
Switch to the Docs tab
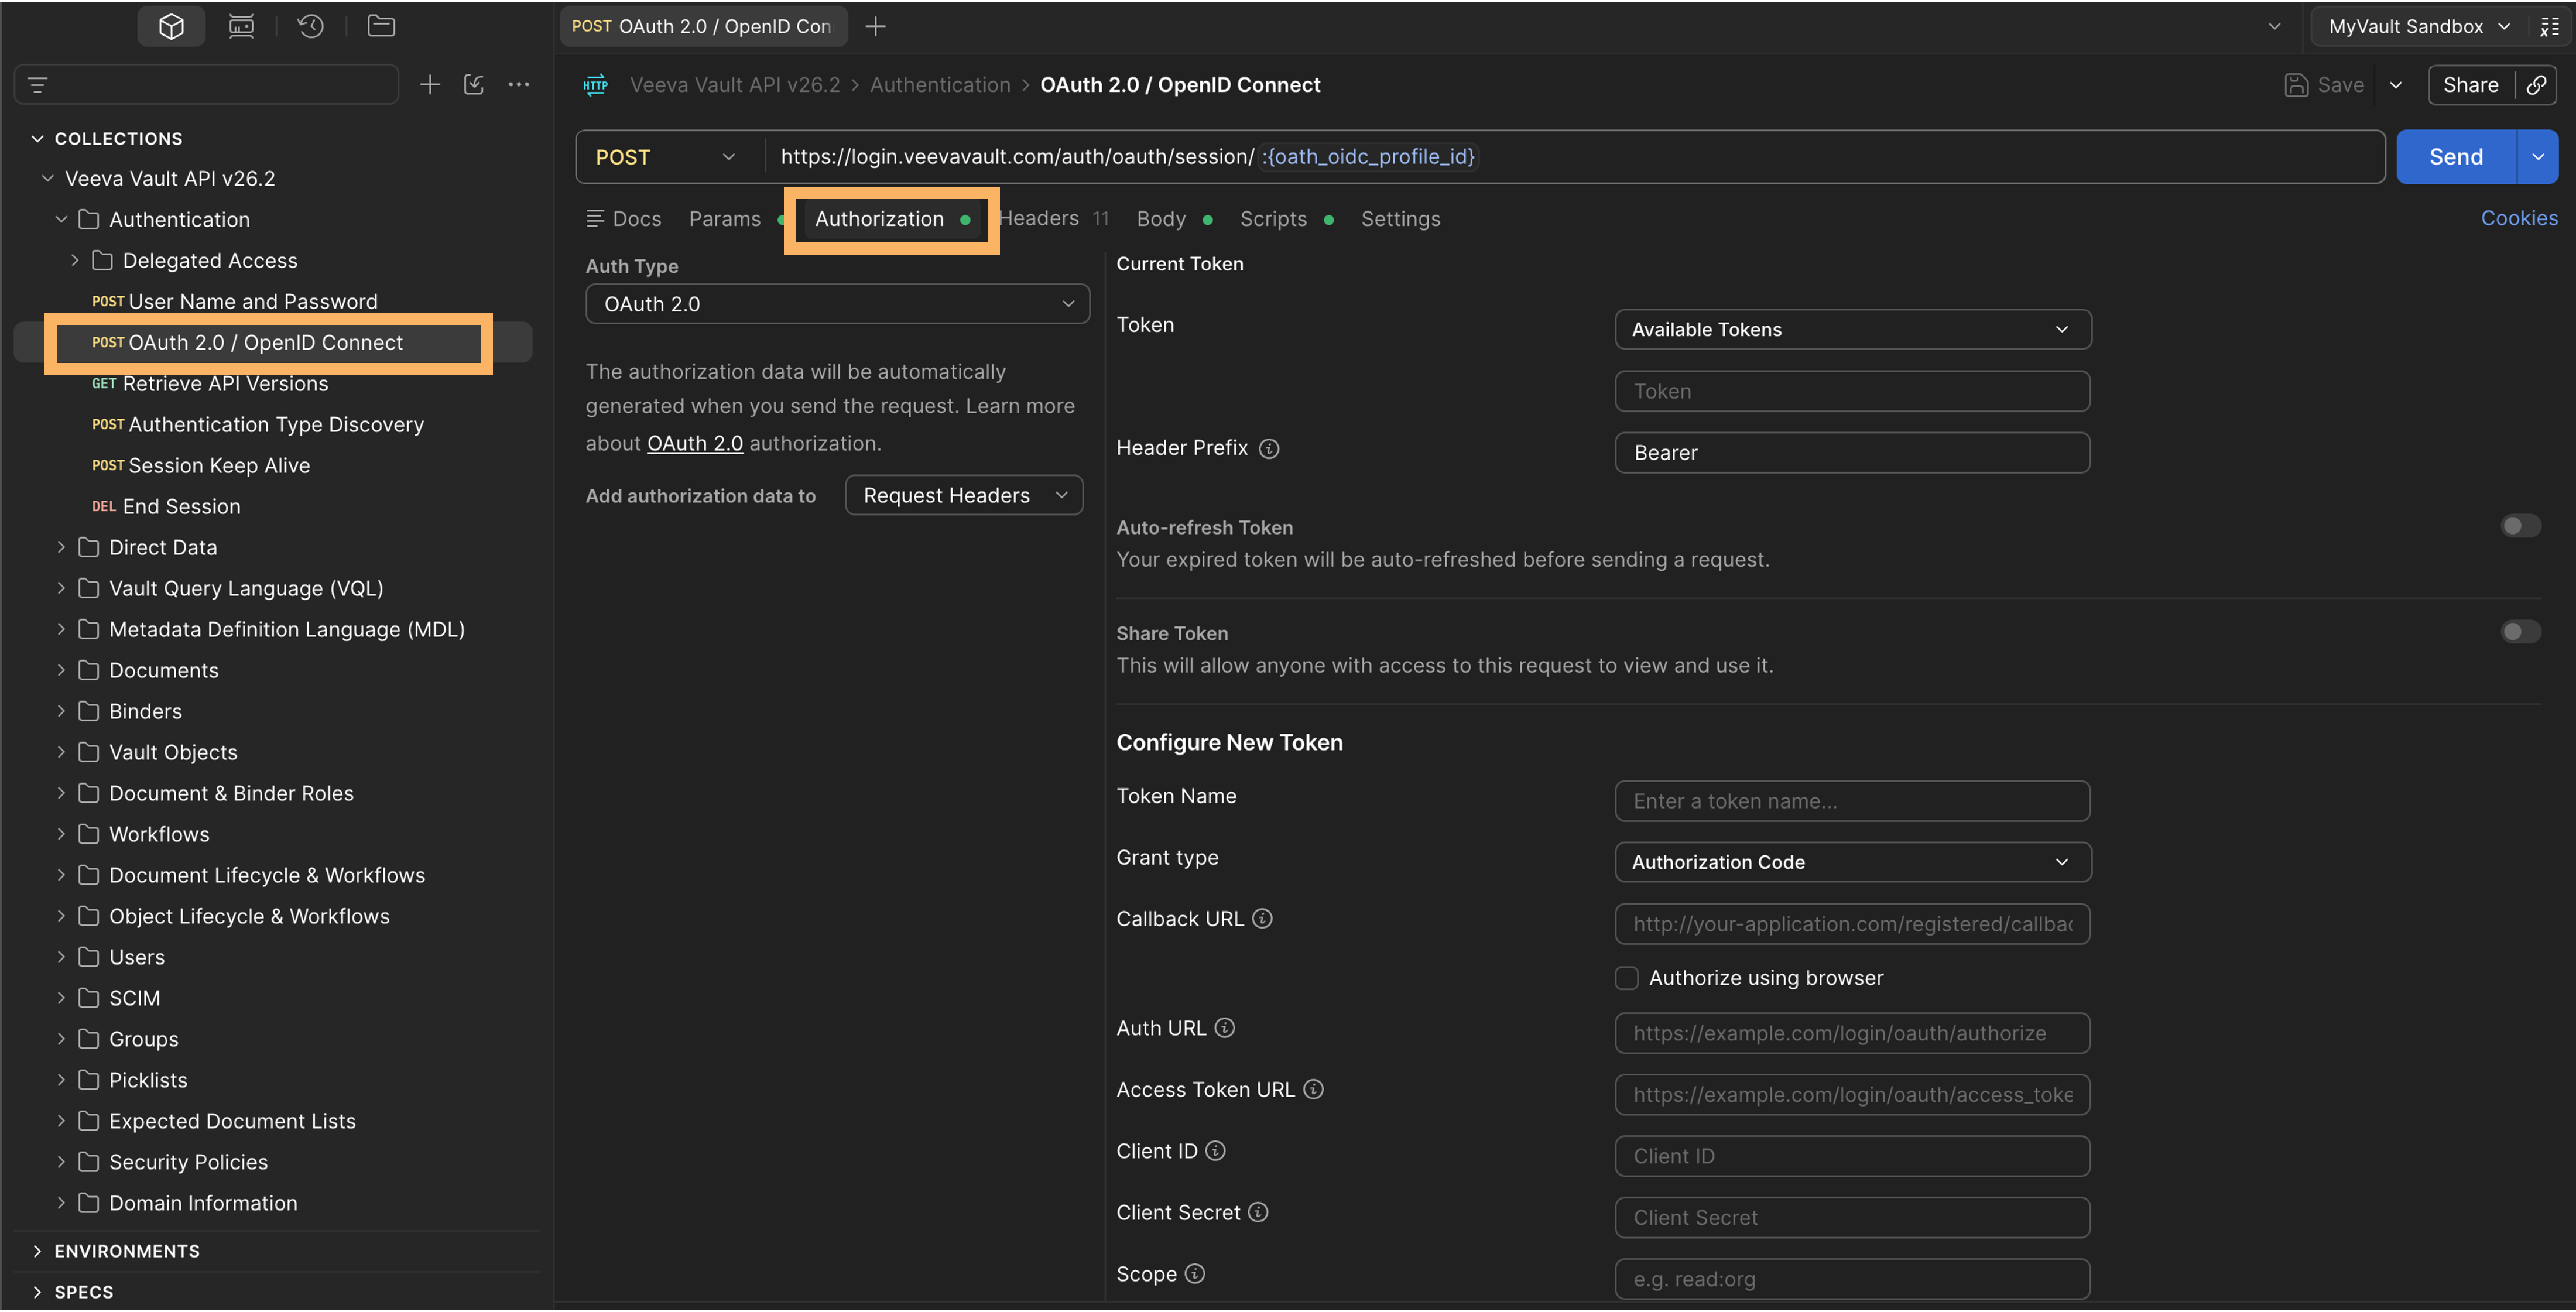(x=624, y=219)
